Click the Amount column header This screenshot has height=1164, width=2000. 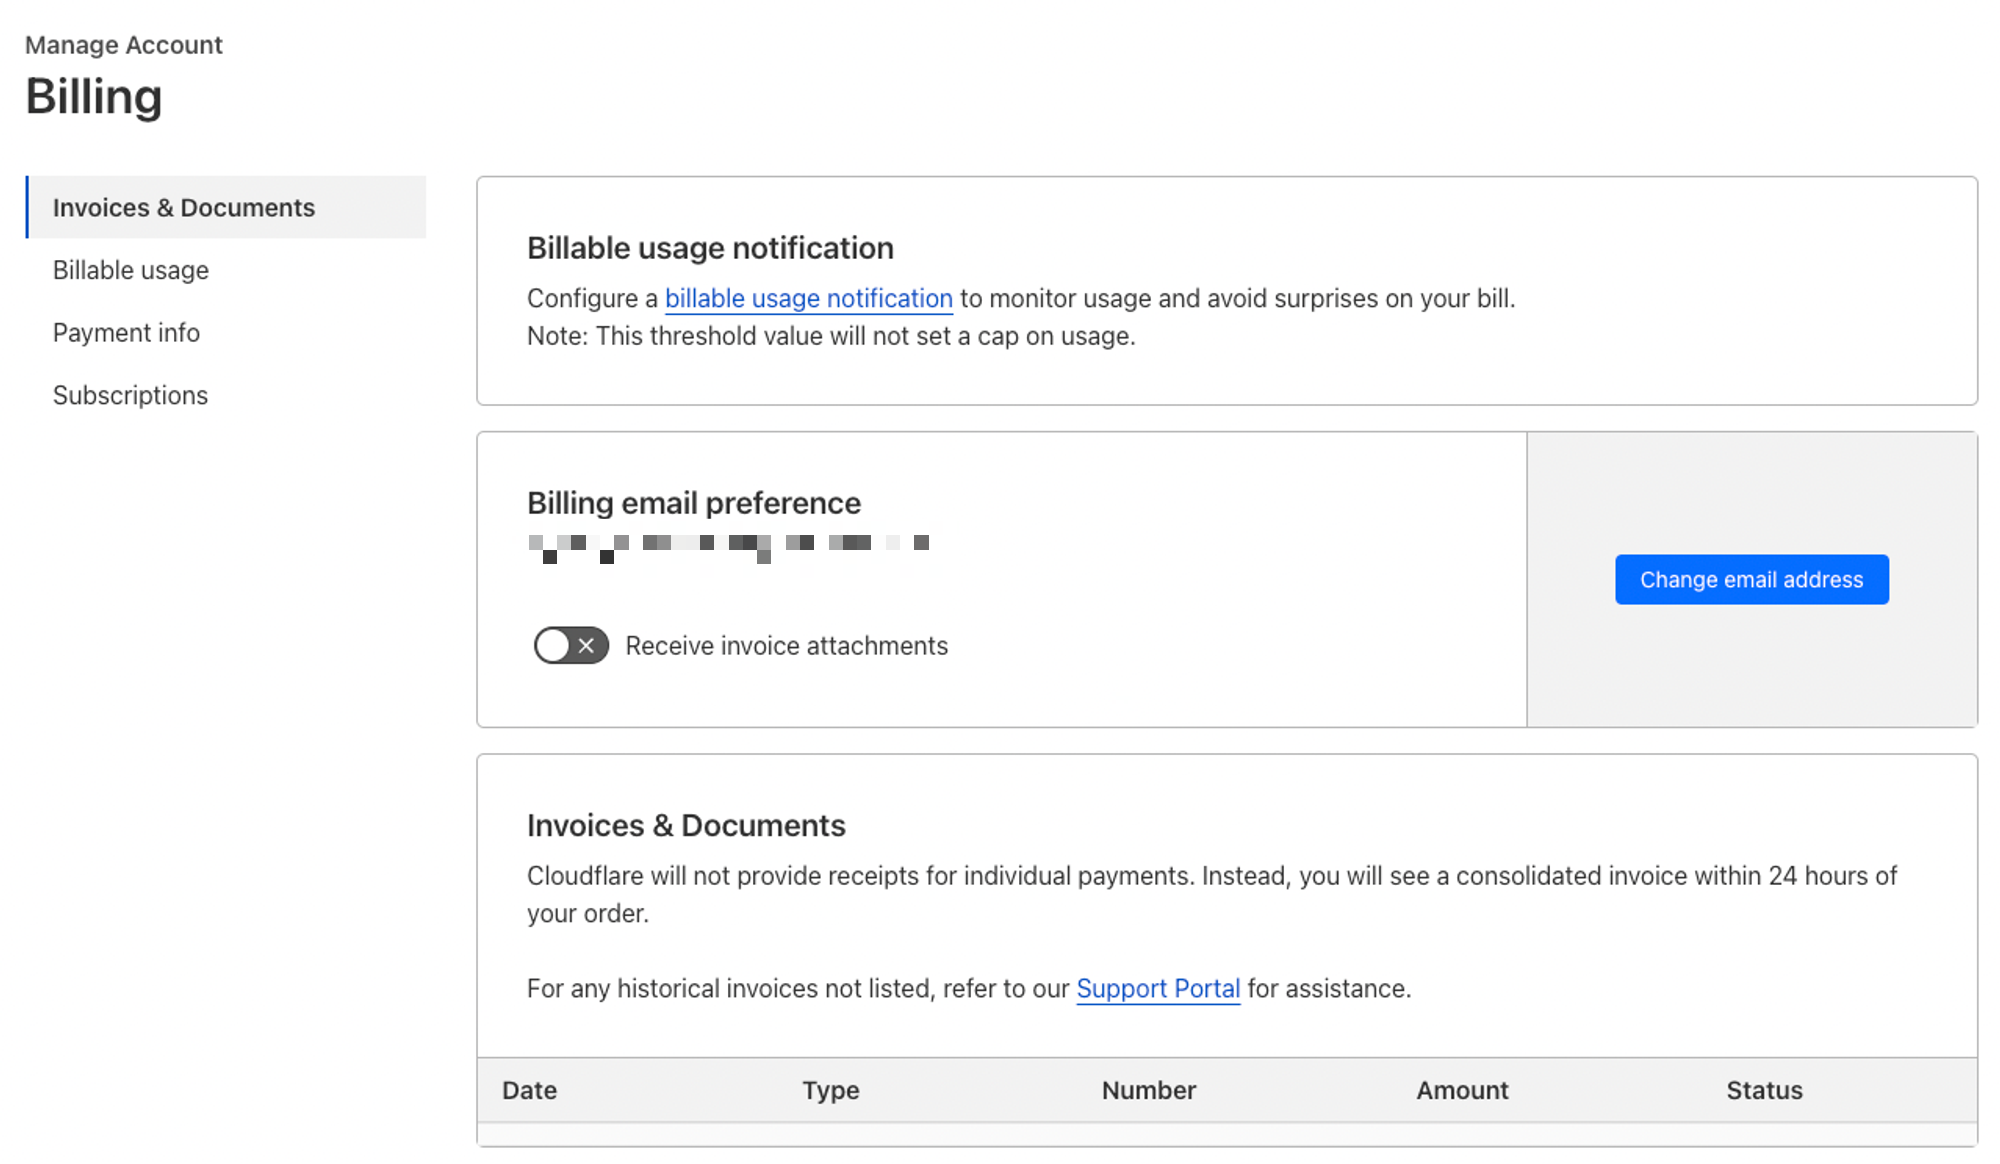pos(1462,1090)
